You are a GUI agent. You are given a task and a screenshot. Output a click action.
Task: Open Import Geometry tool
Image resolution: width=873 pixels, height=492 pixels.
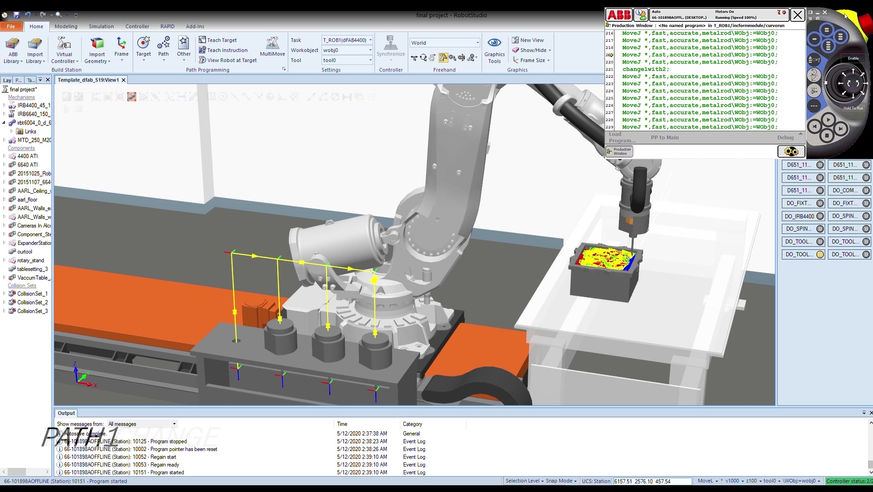pos(97,50)
